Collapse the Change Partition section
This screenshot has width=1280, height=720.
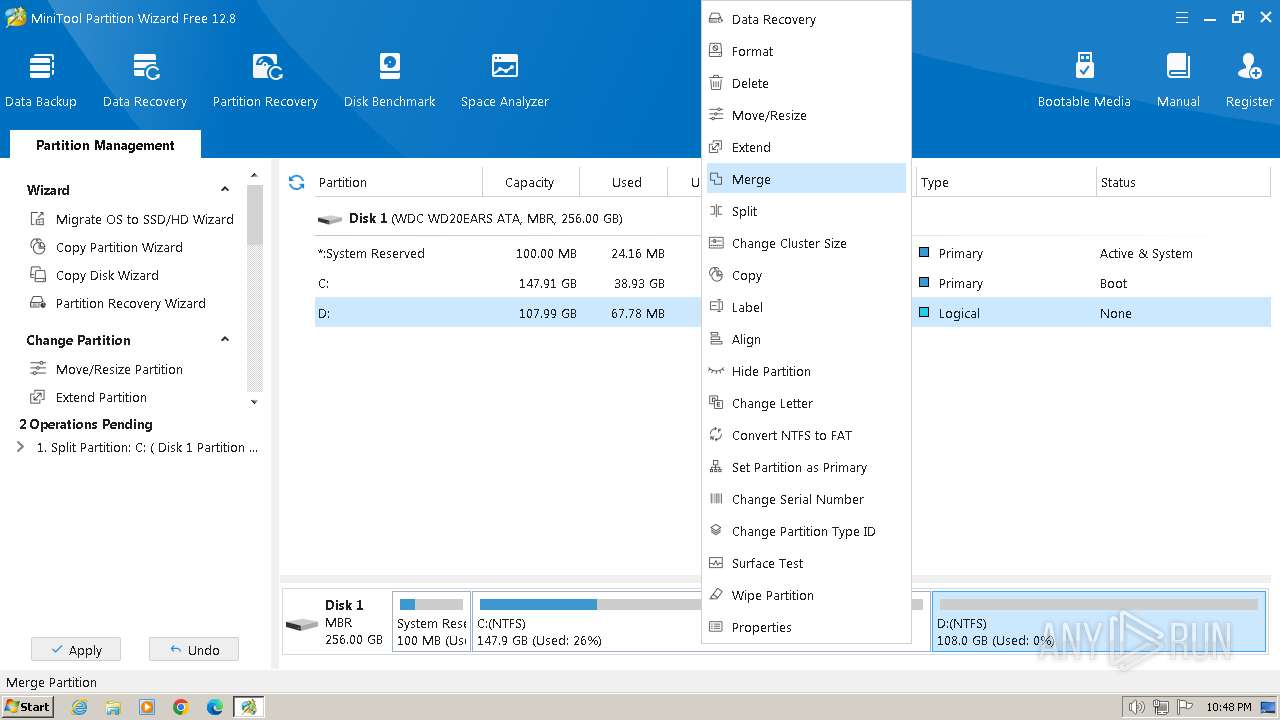pos(225,340)
